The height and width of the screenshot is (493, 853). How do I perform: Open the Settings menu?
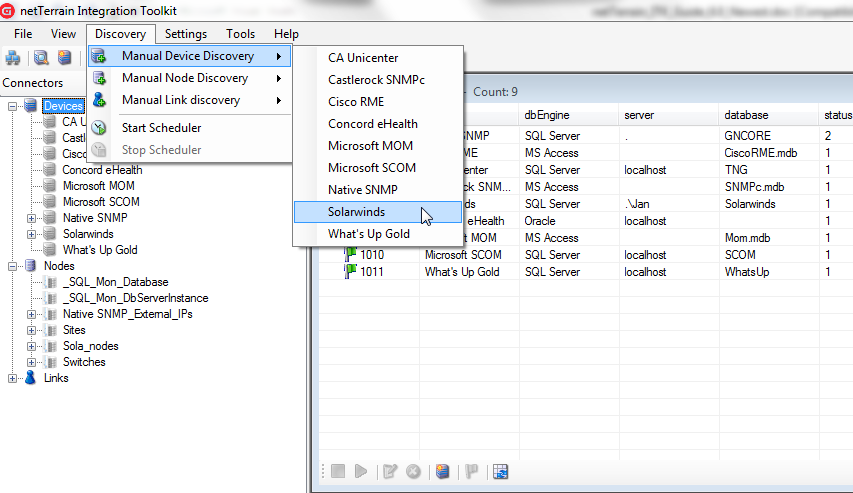[x=186, y=34]
